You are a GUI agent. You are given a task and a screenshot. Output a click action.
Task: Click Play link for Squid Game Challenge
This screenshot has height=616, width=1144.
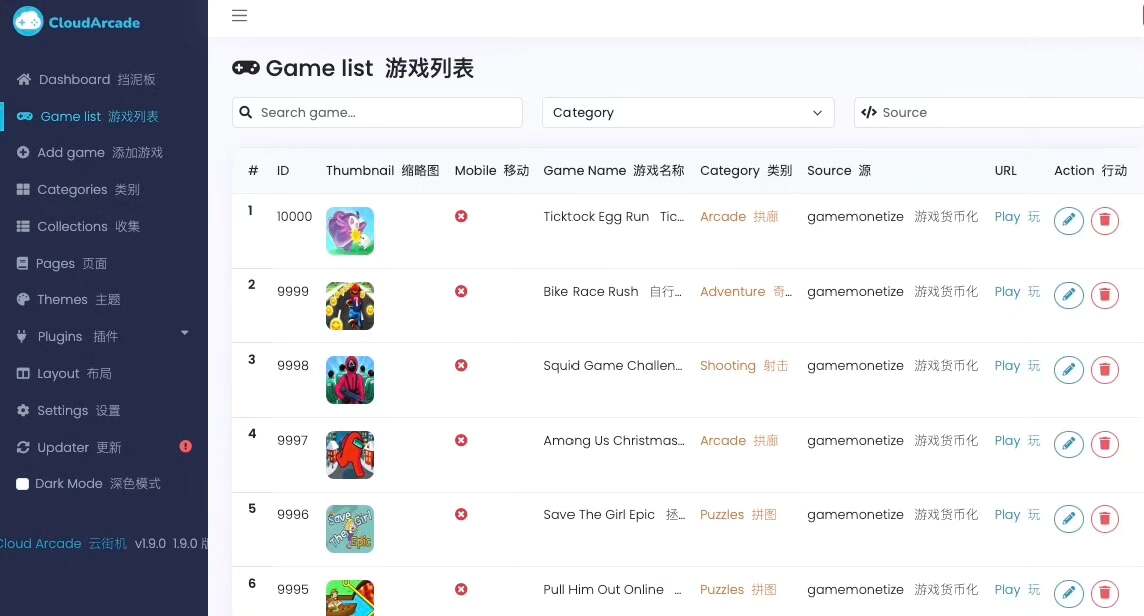pyautogui.click(x=1017, y=365)
